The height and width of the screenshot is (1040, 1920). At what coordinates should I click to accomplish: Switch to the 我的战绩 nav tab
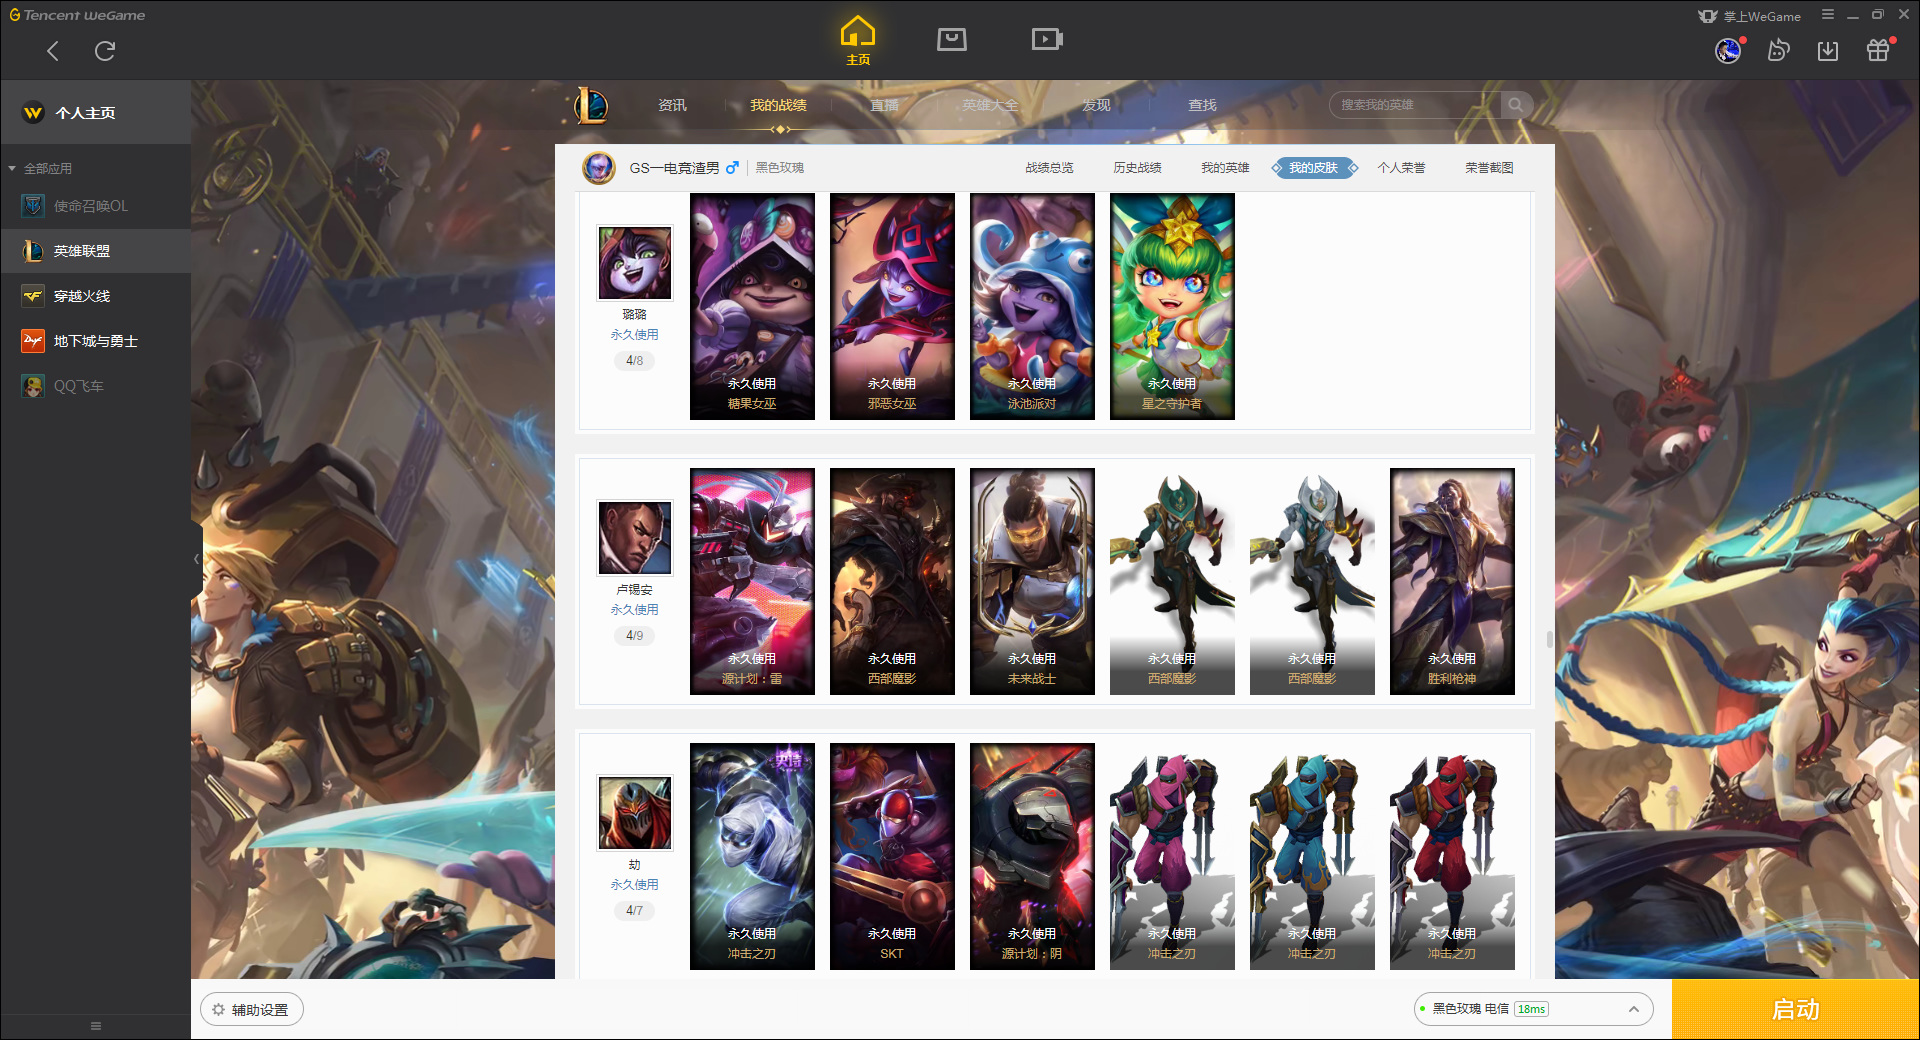click(x=778, y=105)
